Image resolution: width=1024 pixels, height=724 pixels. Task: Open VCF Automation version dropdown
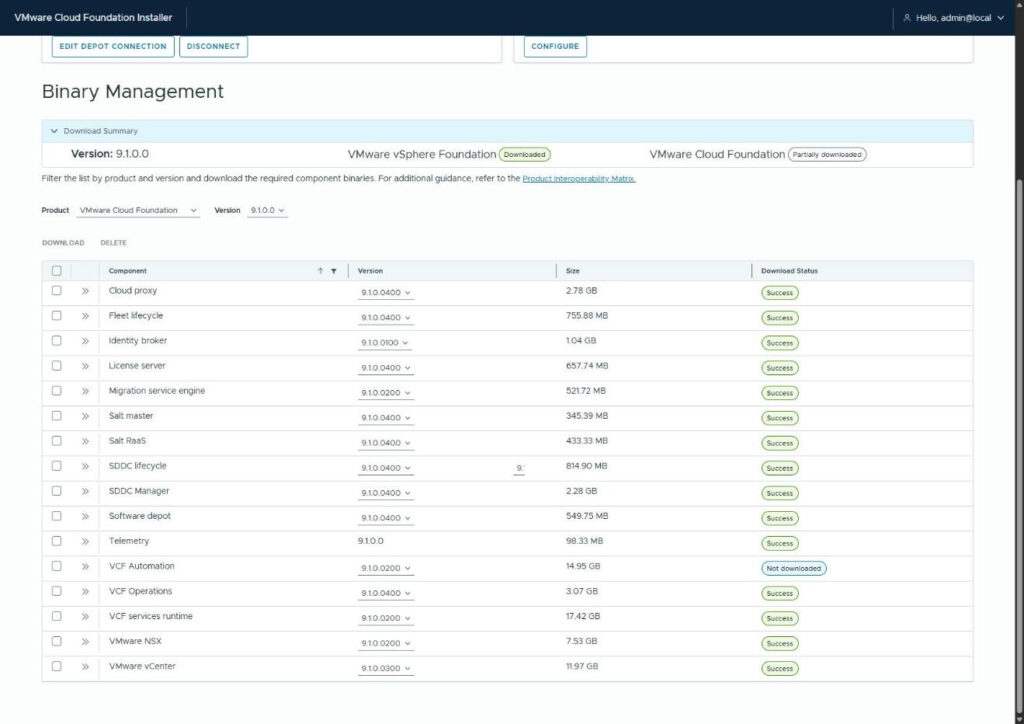pyautogui.click(x=385, y=568)
